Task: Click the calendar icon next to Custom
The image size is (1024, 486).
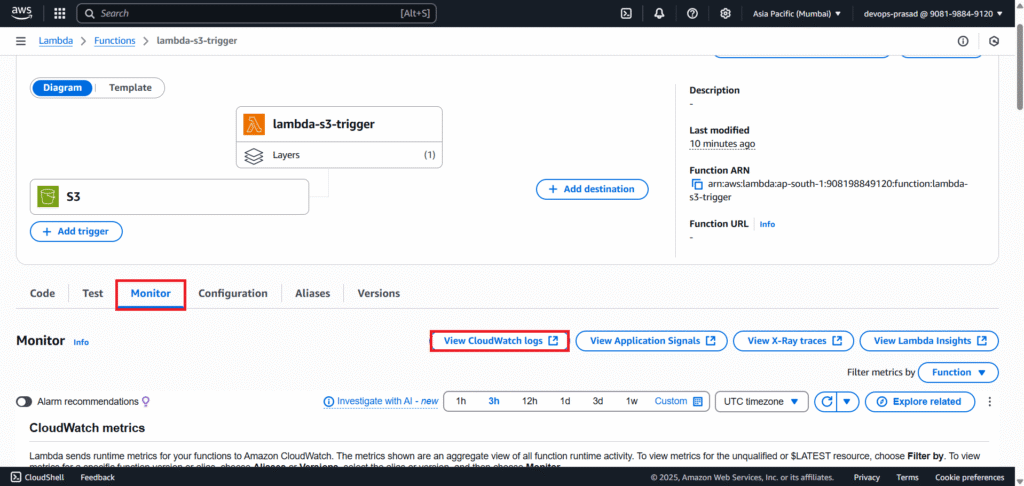Action: [x=697, y=401]
